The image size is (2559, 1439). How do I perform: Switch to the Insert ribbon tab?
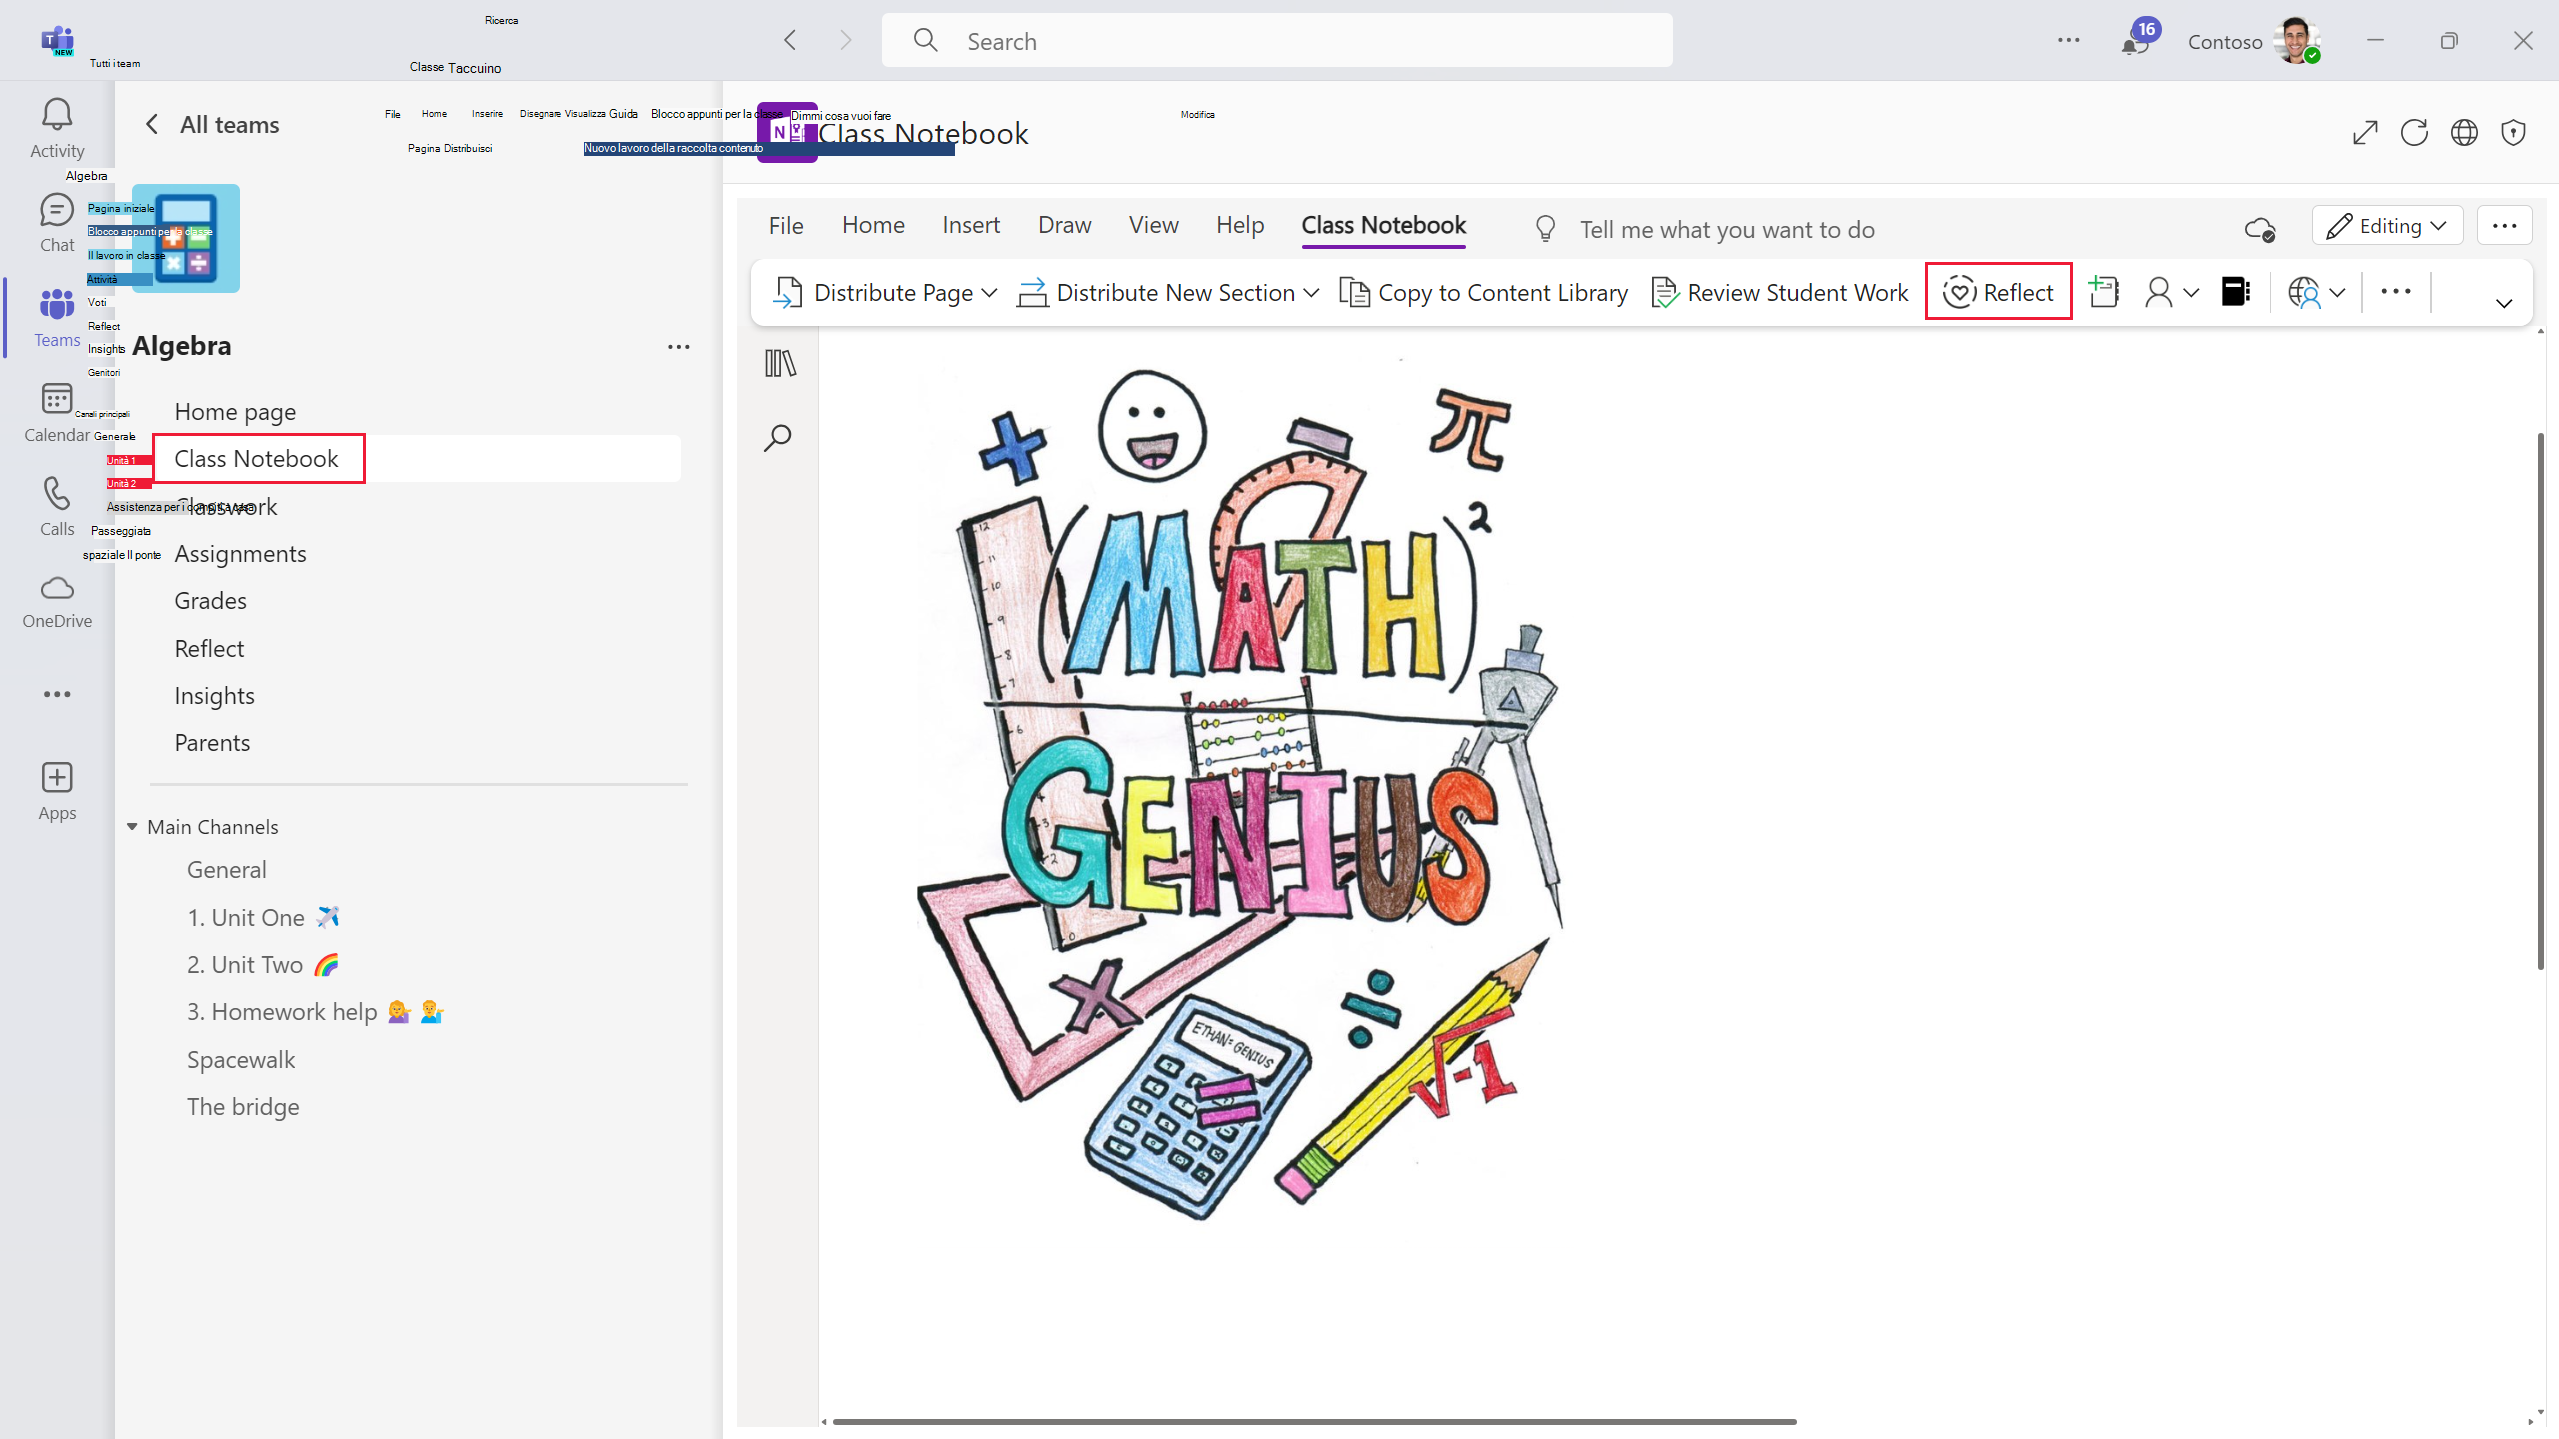click(x=970, y=226)
